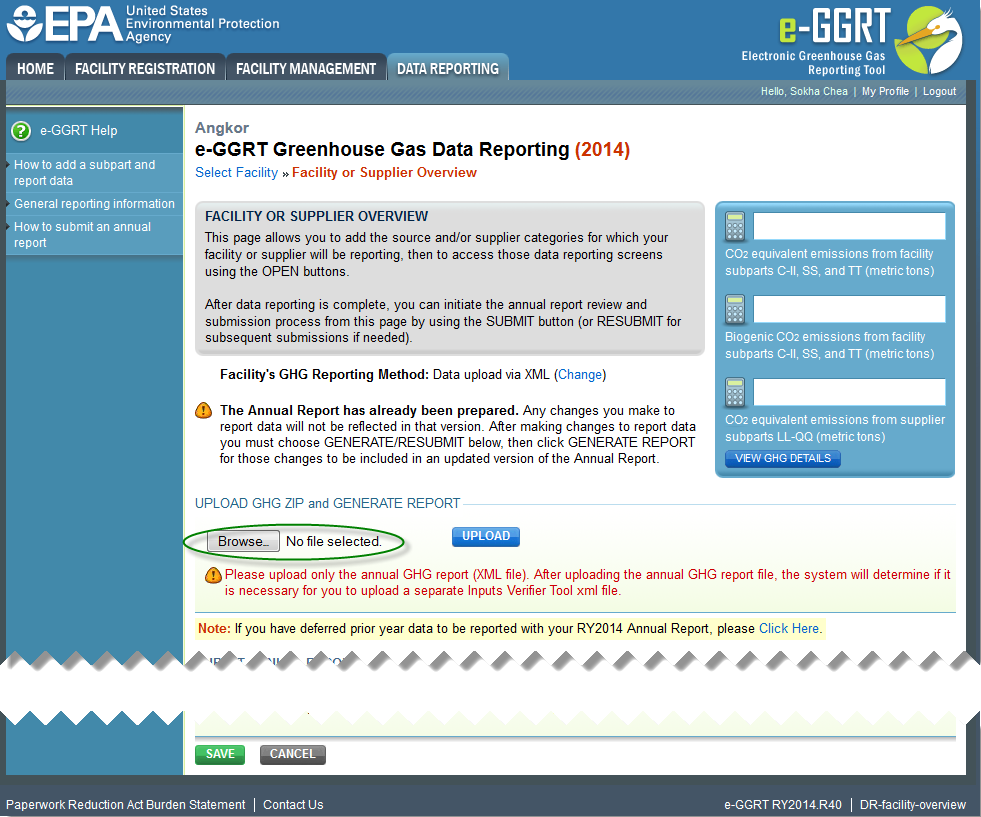This screenshot has width=981, height=817.
Task: Click calculator icon for CO2 equivalent facility emissions
Action: (735, 226)
